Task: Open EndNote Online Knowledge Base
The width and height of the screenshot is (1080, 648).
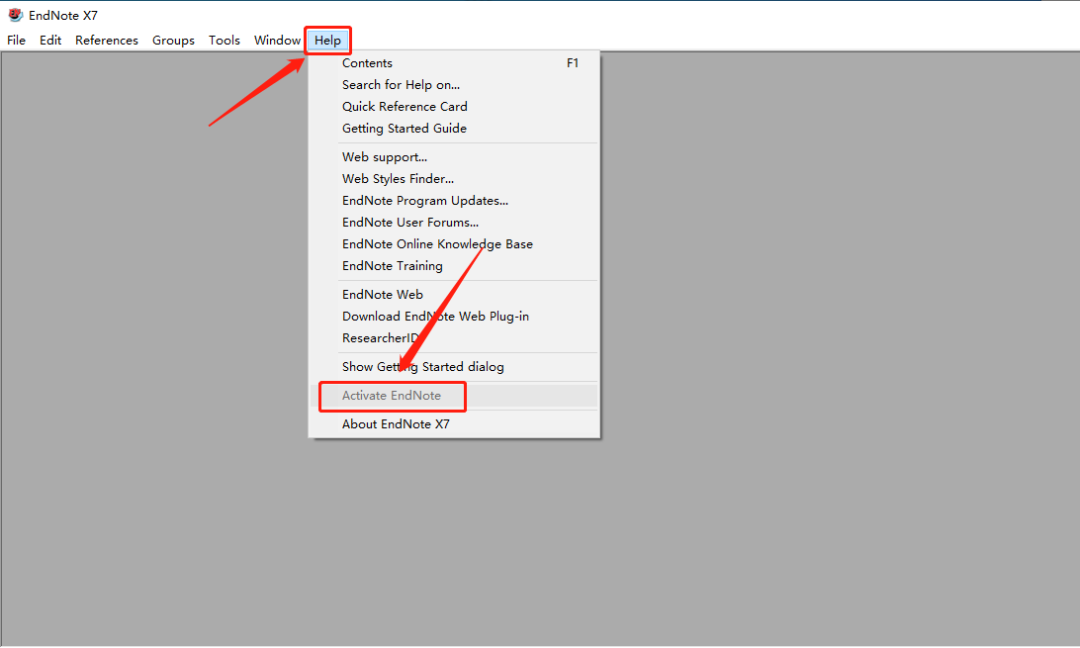Action: coord(455,244)
